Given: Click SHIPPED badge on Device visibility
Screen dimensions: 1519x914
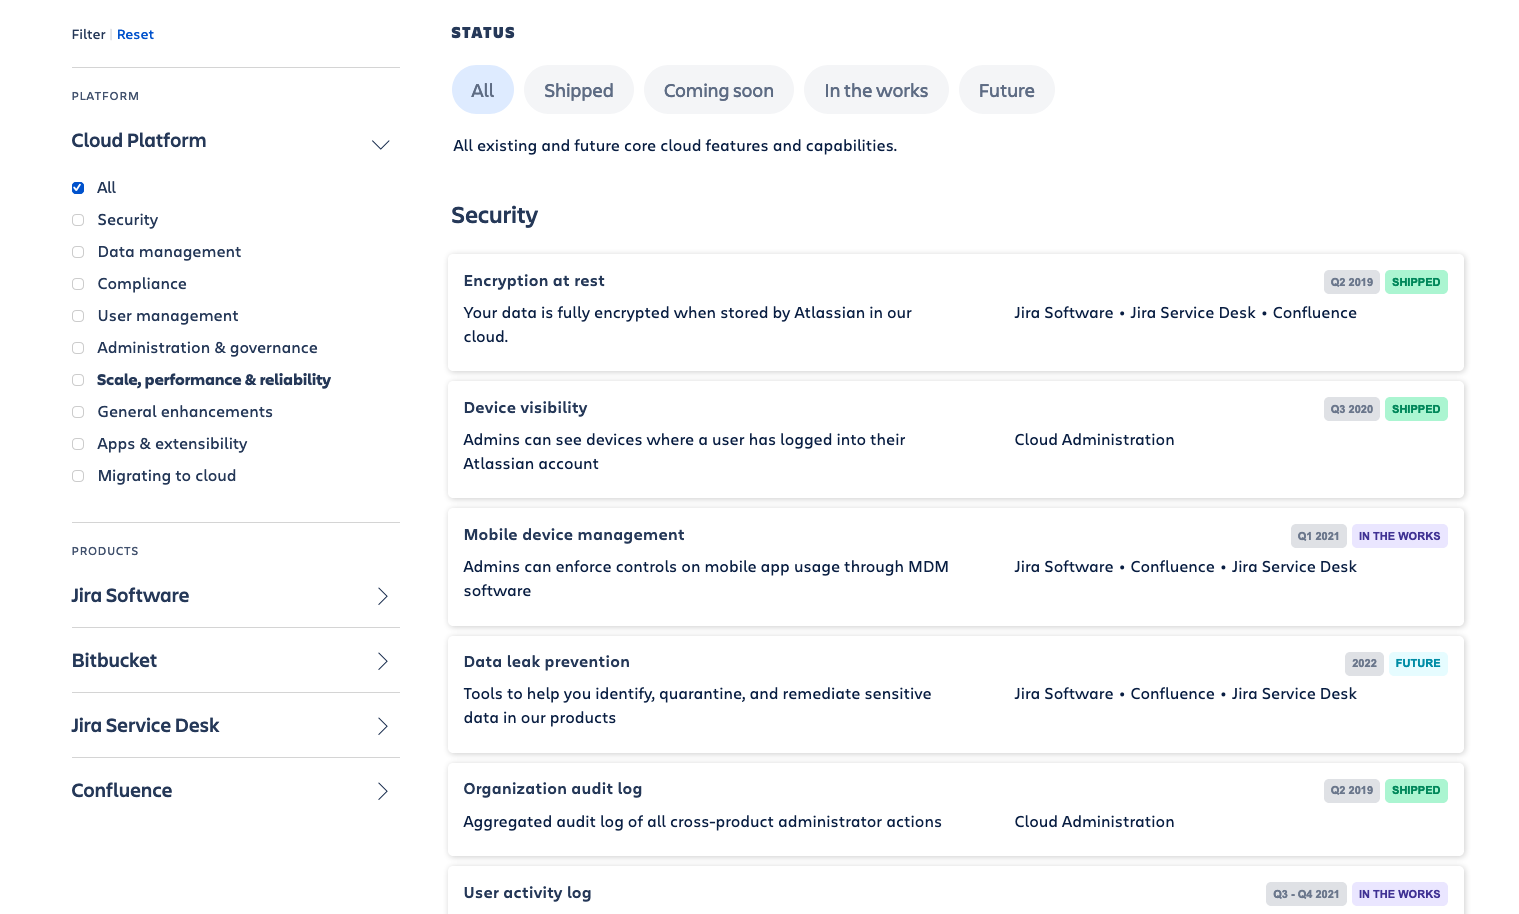Looking at the screenshot, I should [1416, 409].
